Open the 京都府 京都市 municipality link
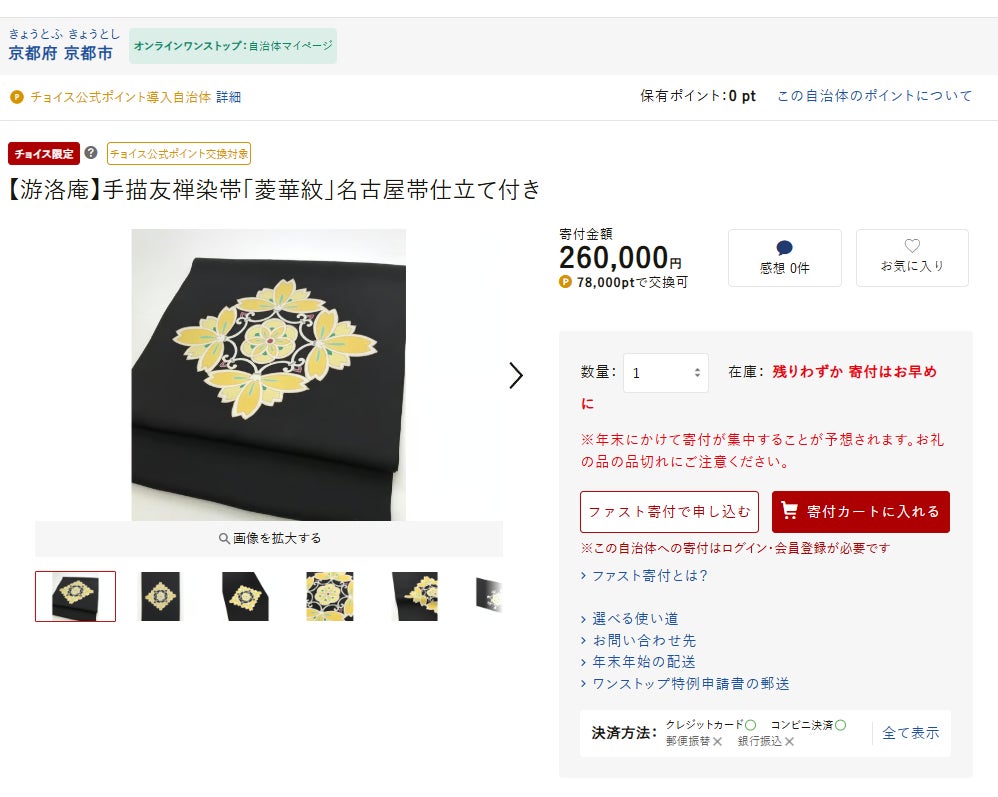The width and height of the screenshot is (998, 797). click(x=60, y=53)
